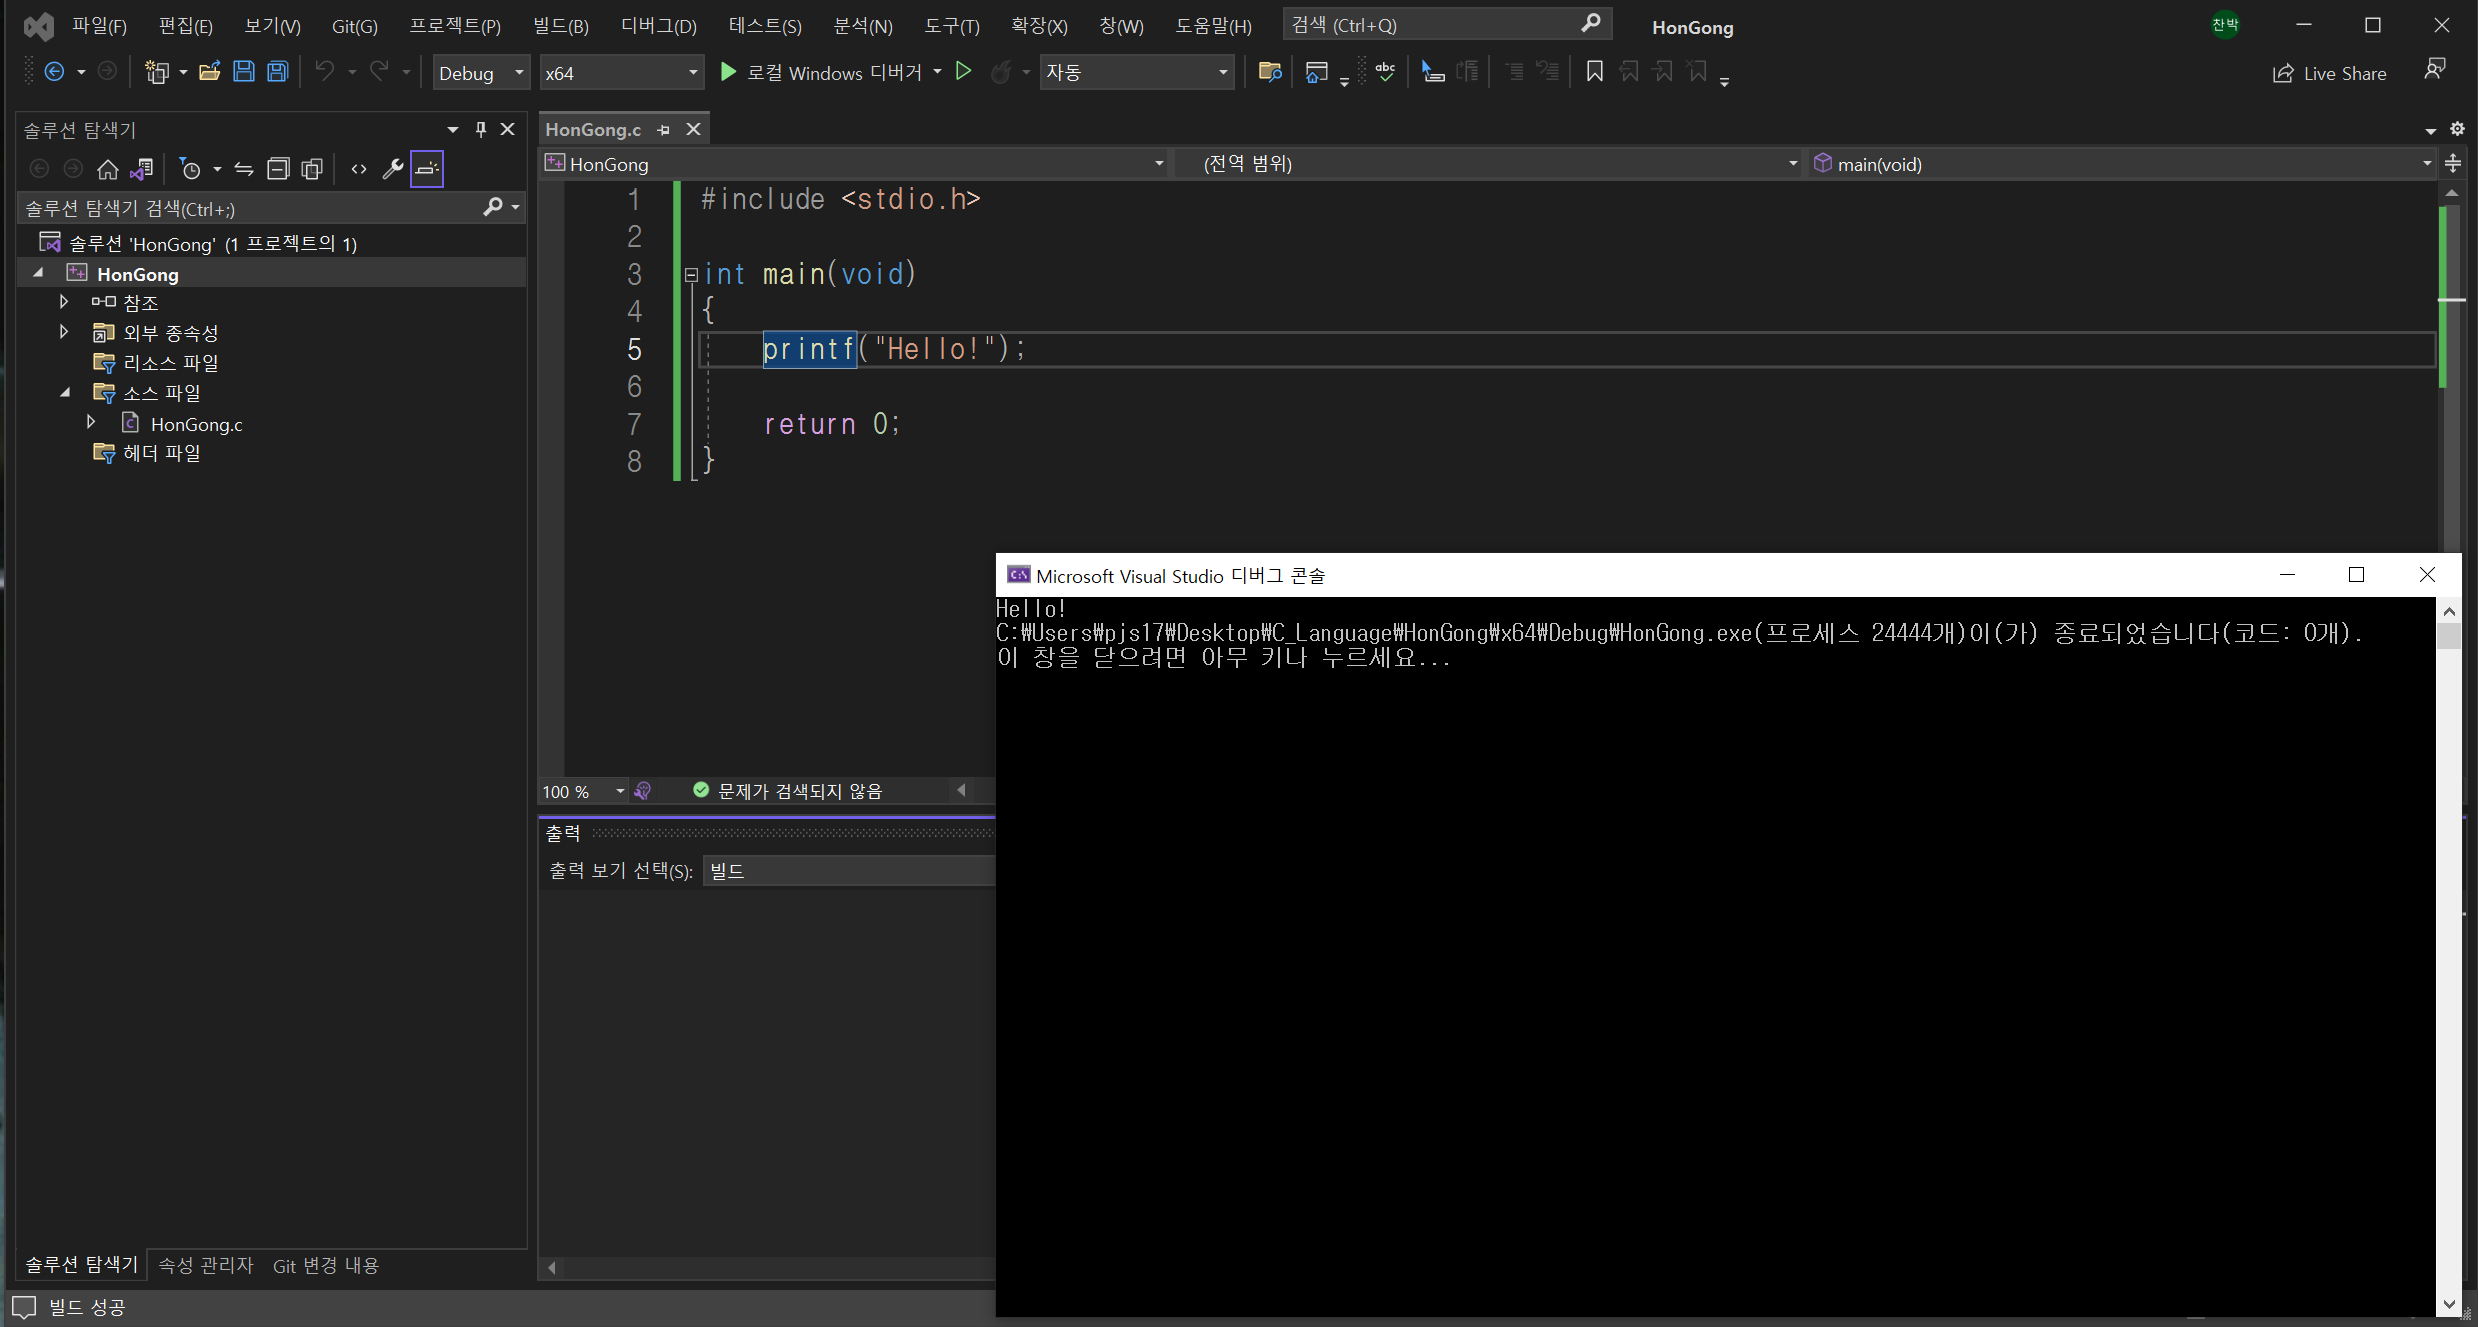
Task: Open the Debug configuration dropdown
Action: [481, 73]
